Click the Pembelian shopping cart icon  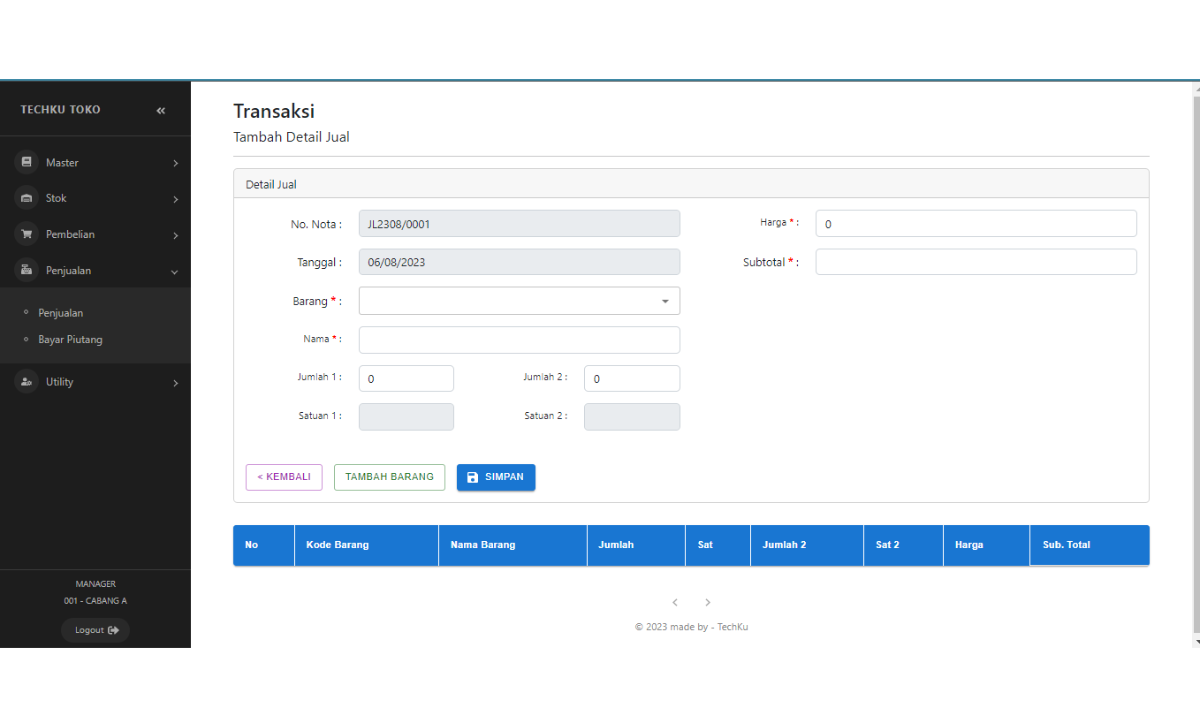(x=27, y=234)
